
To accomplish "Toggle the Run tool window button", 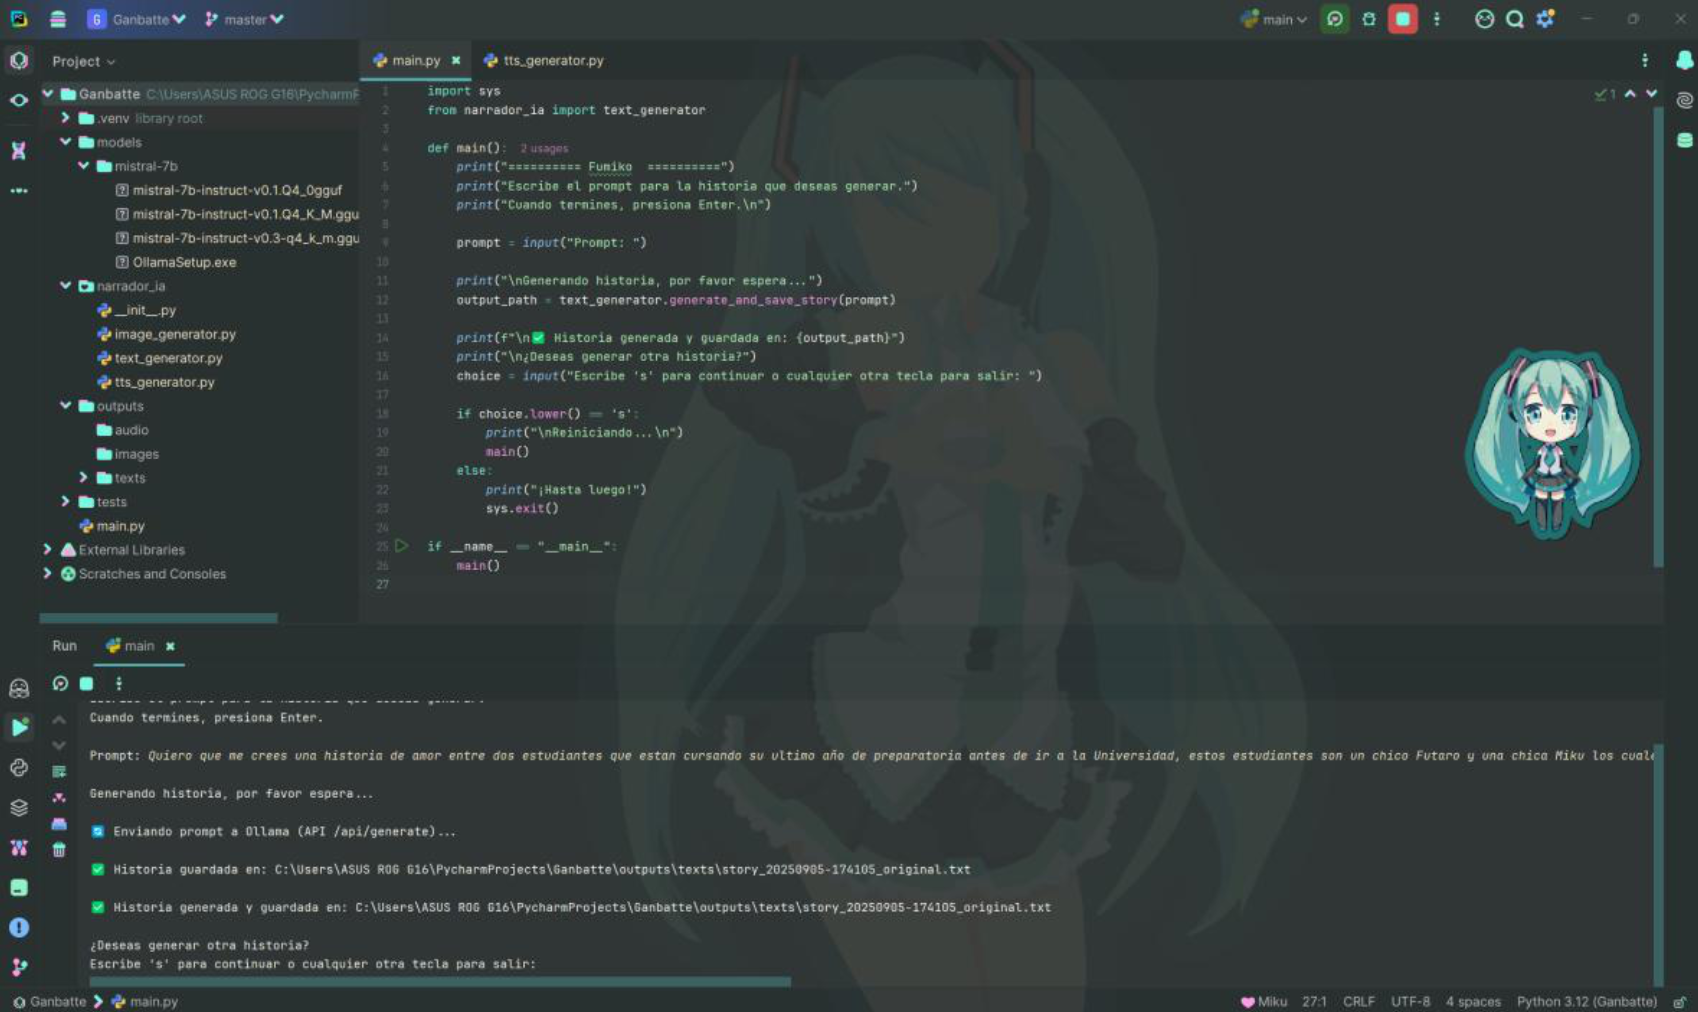I will coord(19,727).
